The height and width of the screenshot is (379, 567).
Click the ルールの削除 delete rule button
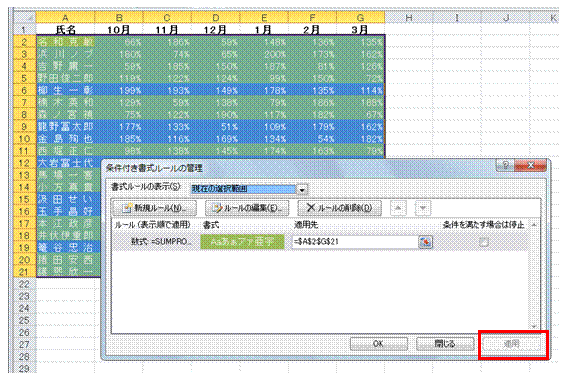(x=339, y=208)
